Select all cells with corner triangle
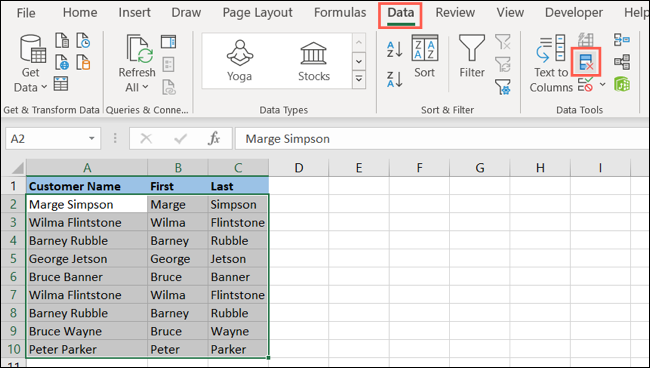Screen dimensions: 650x368 click(17, 168)
